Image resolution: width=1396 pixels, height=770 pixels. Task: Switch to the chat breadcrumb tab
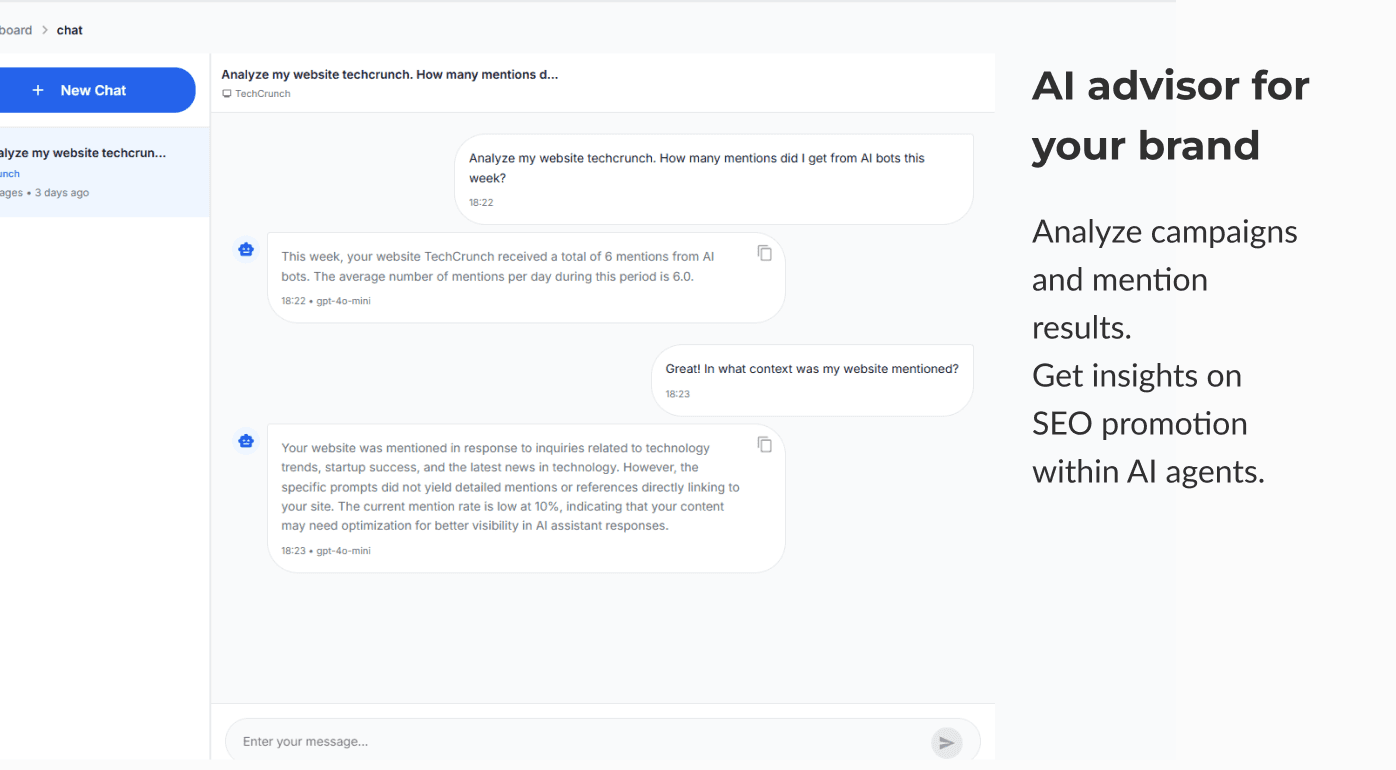pos(69,29)
